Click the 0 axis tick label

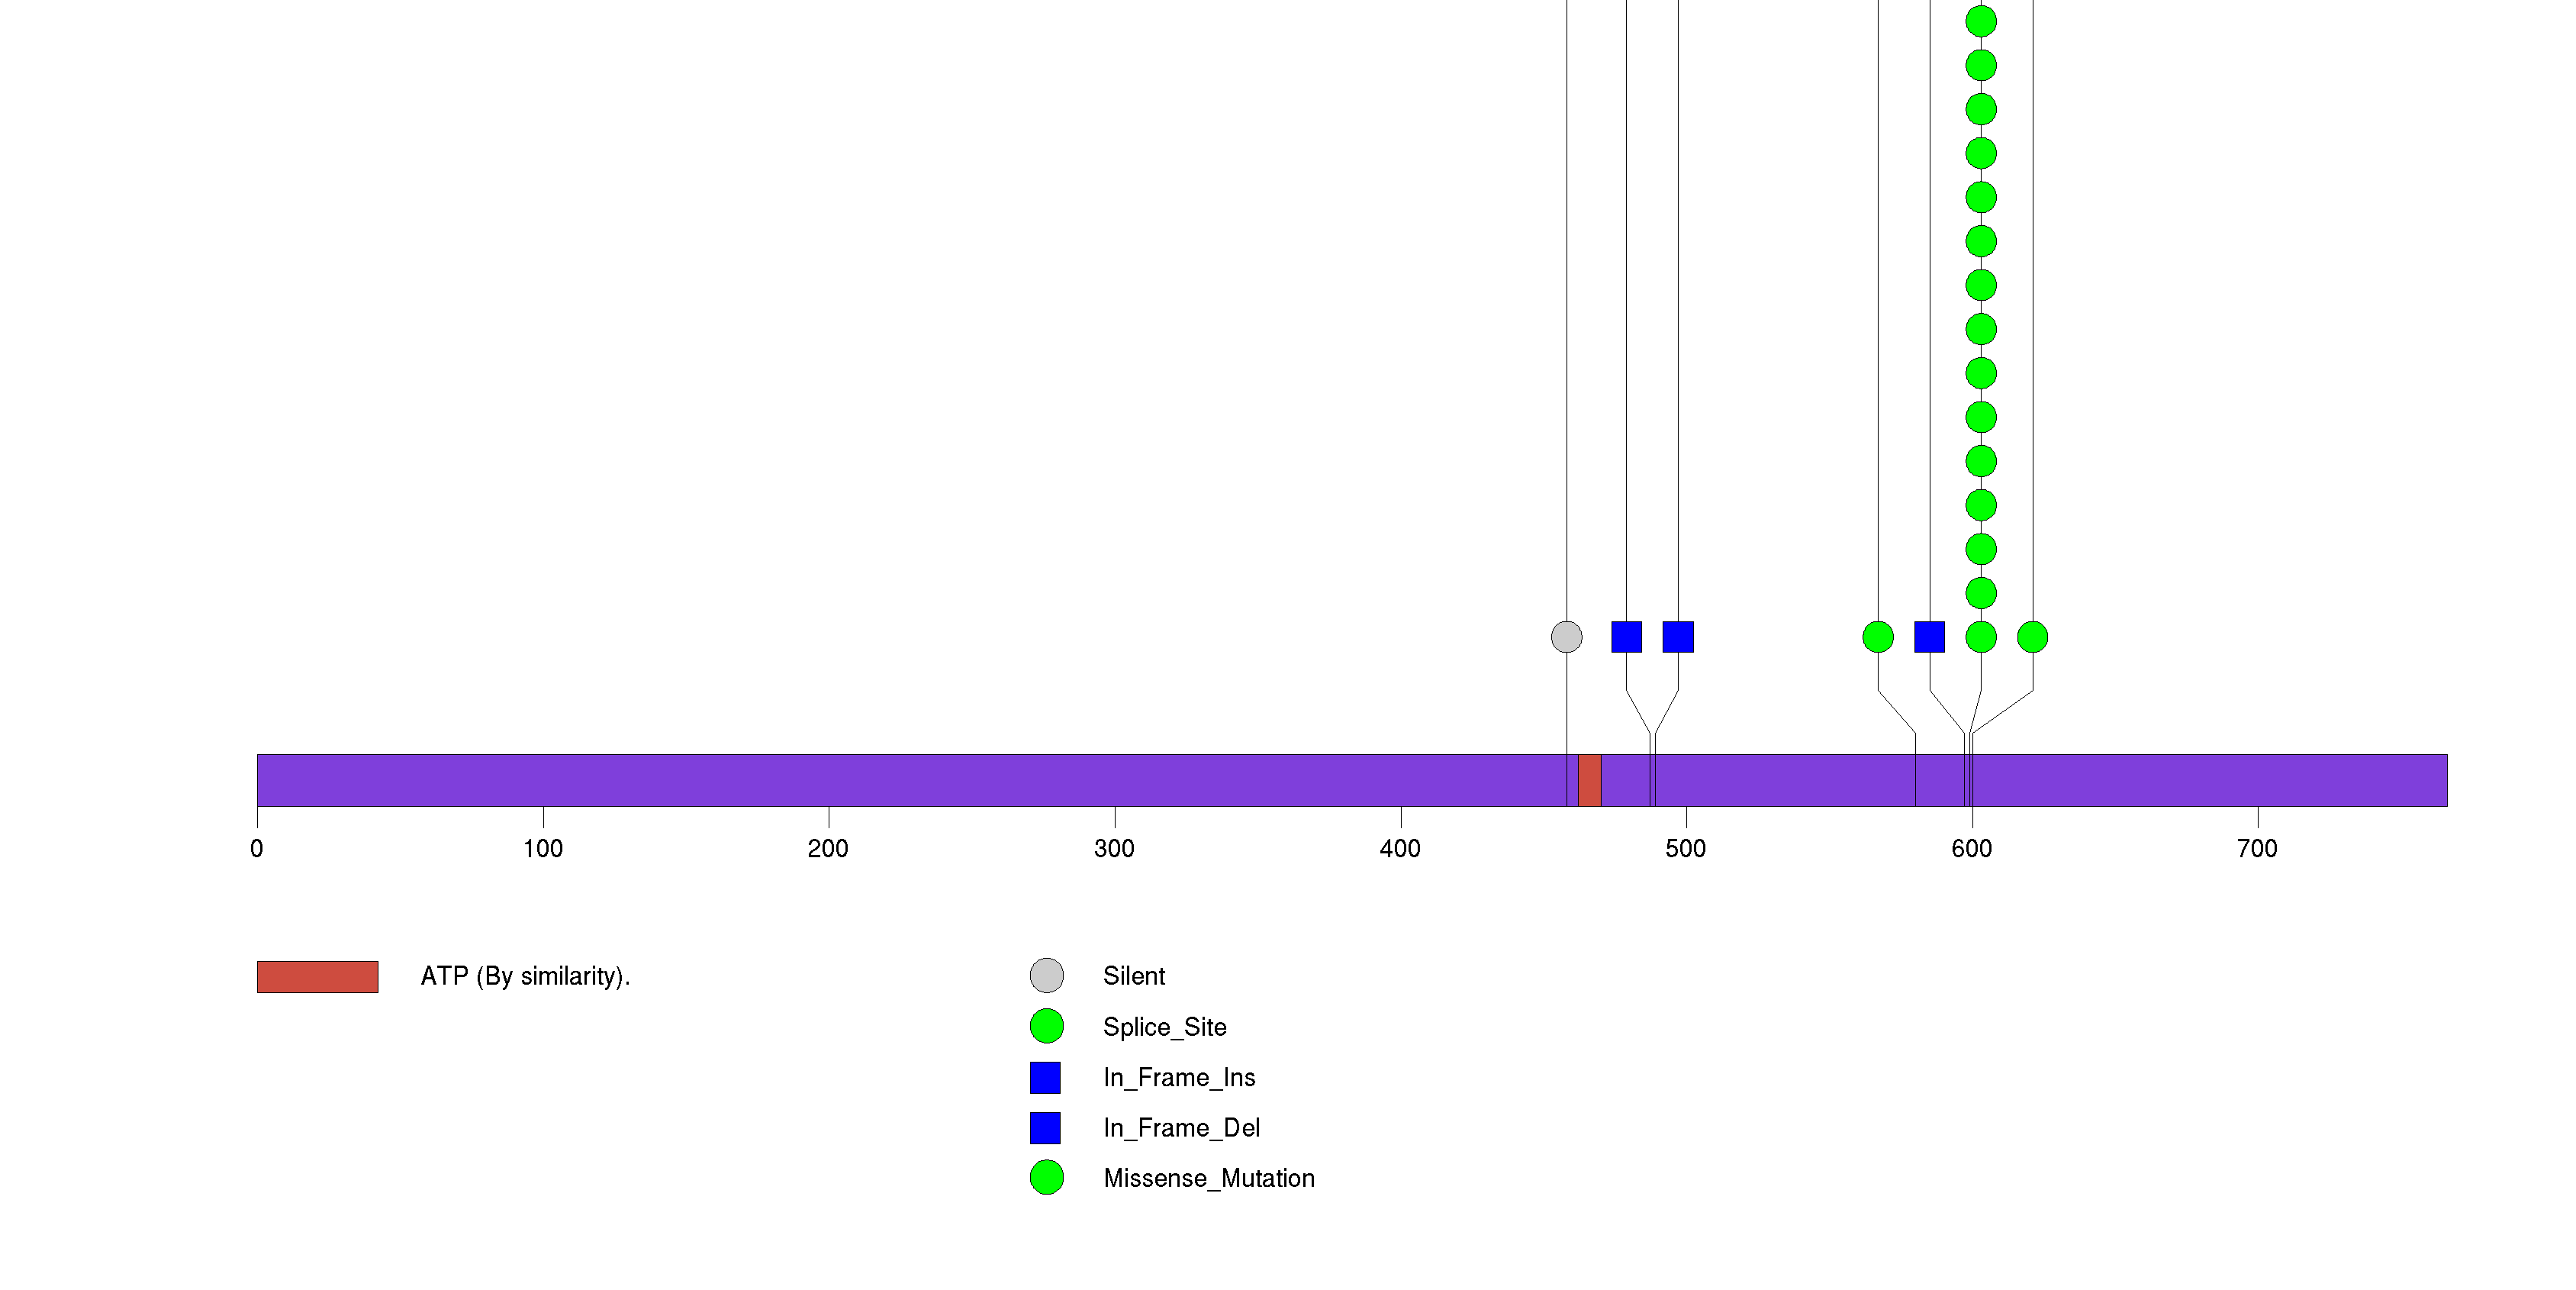pos(257,849)
